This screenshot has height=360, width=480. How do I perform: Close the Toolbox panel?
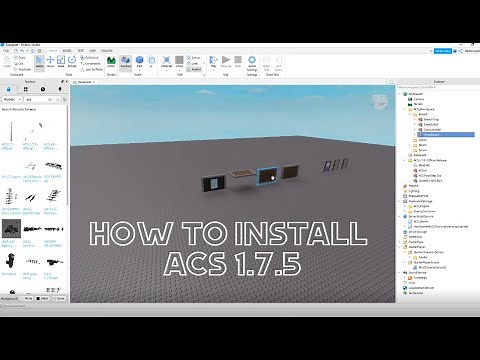pos(66,81)
